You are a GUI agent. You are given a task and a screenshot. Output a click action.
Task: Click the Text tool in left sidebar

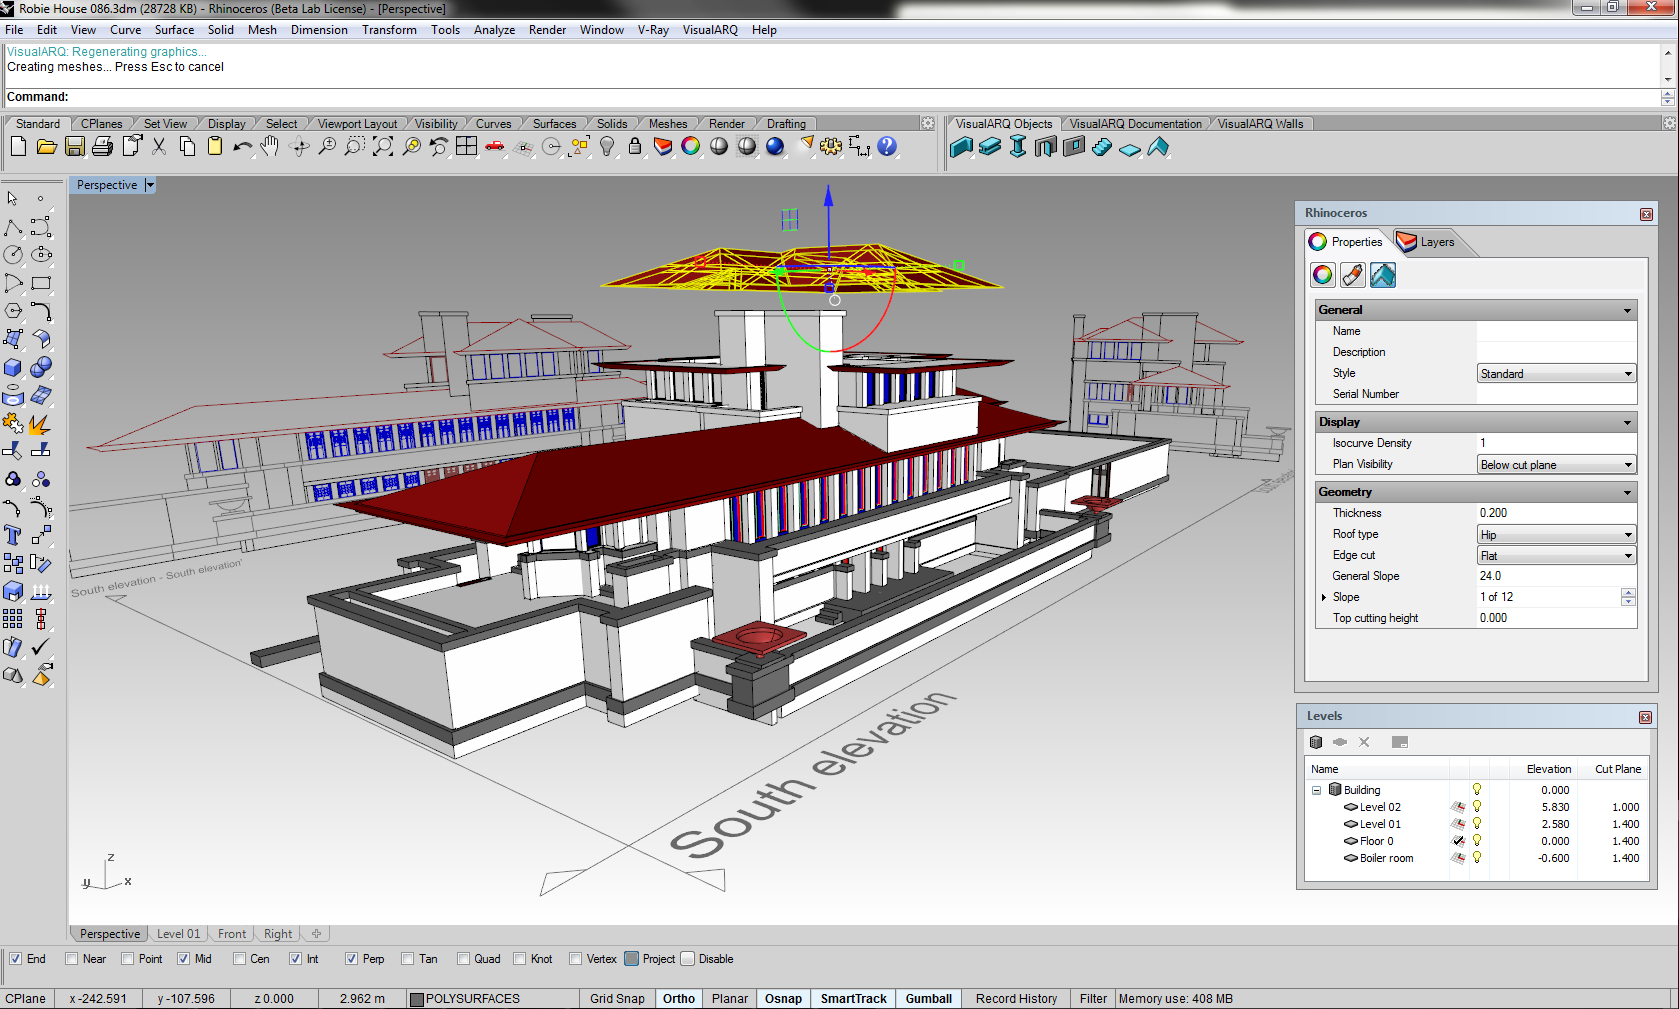point(13,535)
